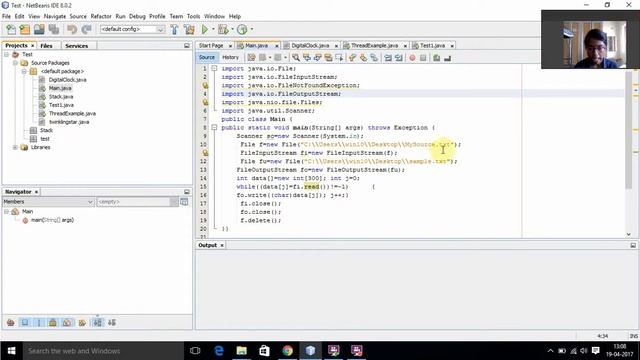
Task: Switch to the Files tab
Action: [x=47, y=46]
